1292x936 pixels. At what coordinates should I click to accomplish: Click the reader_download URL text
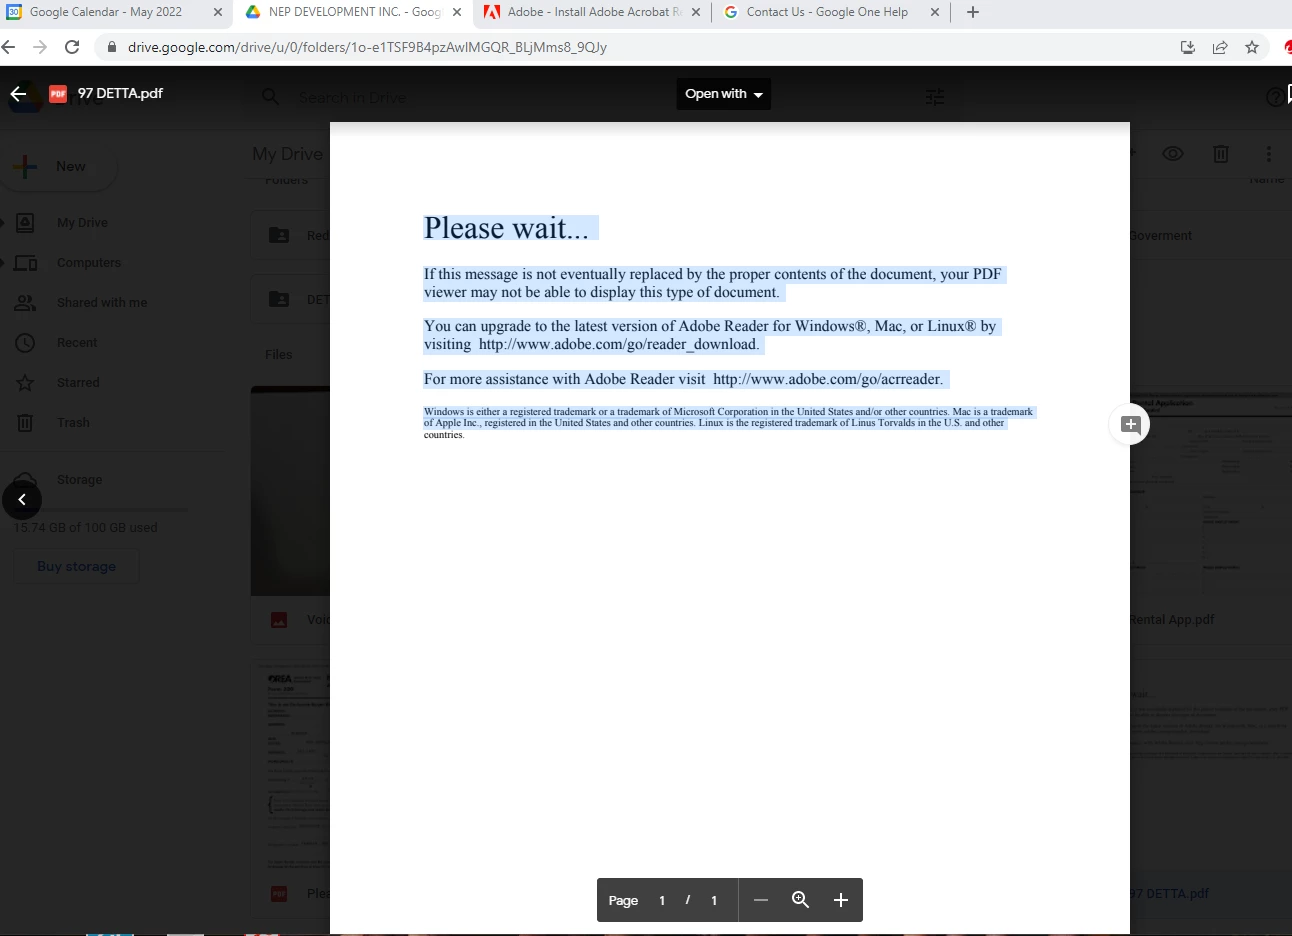point(618,344)
